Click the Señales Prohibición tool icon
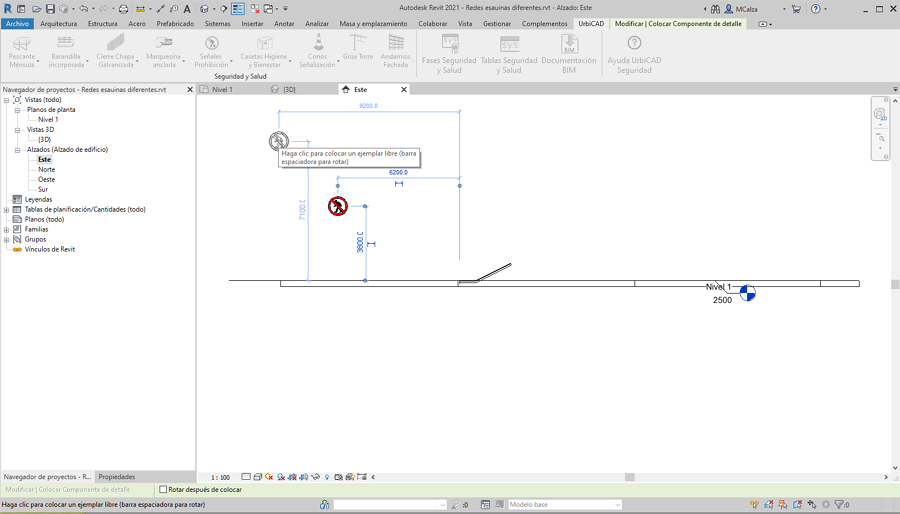Screen dimensions: 900x514 coord(211,44)
